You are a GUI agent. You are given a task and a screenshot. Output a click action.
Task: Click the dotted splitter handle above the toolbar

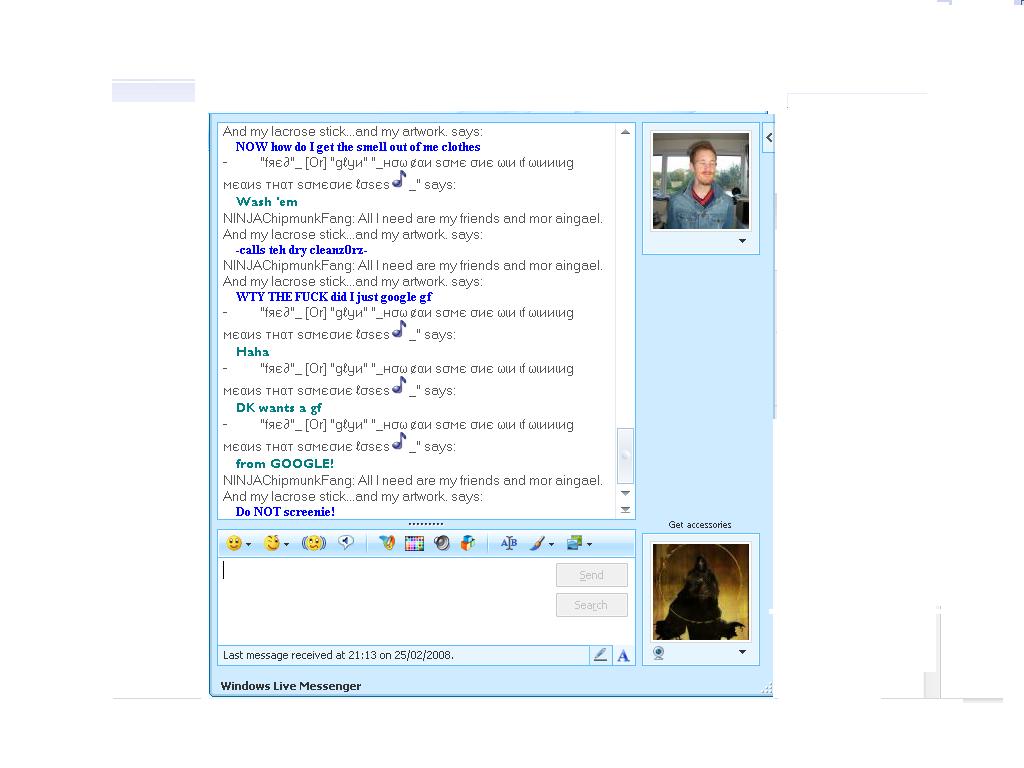[x=426, y=524]
